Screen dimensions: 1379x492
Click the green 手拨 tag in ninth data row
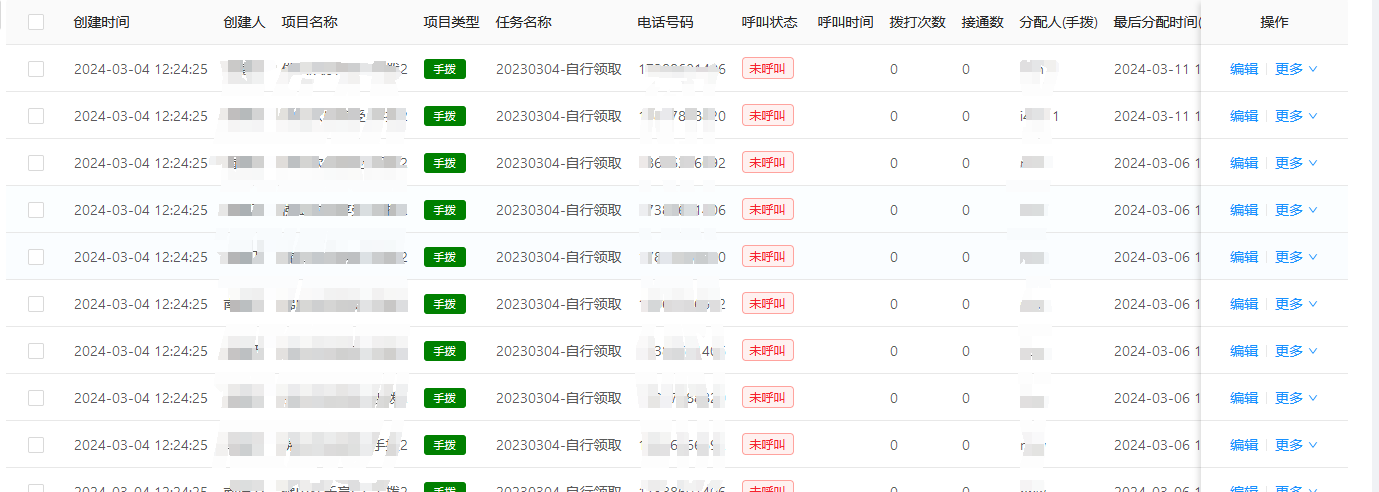click(445, 445)
